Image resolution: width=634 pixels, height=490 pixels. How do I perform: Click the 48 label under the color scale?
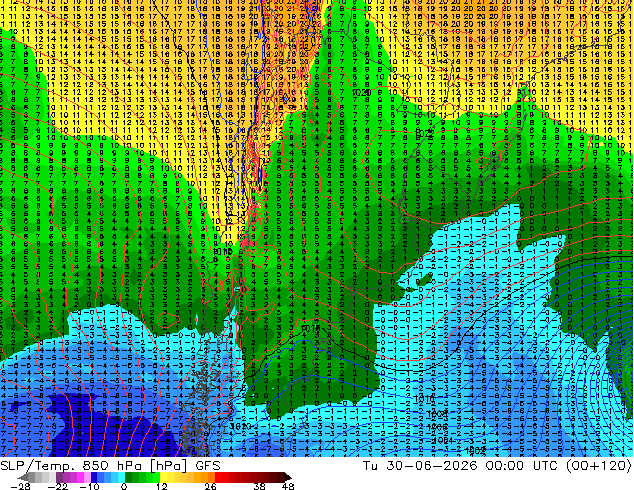coord(288,486)
